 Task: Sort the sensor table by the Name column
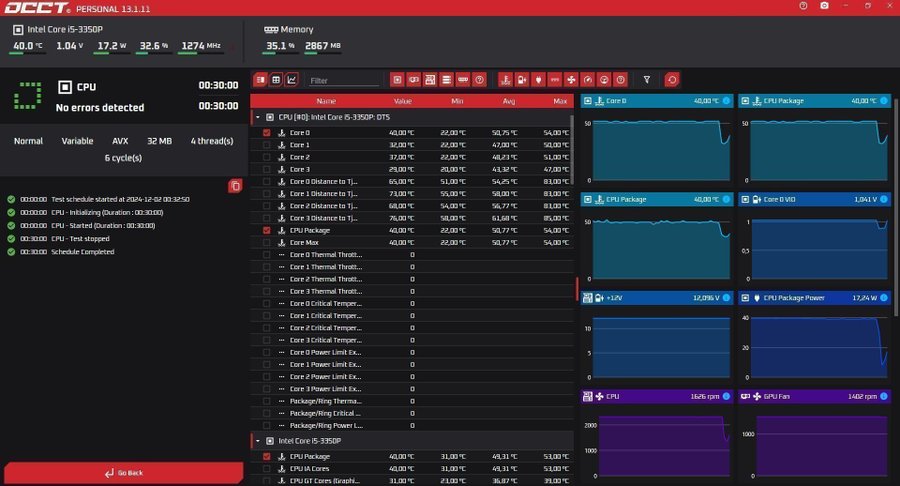point(326,101)
